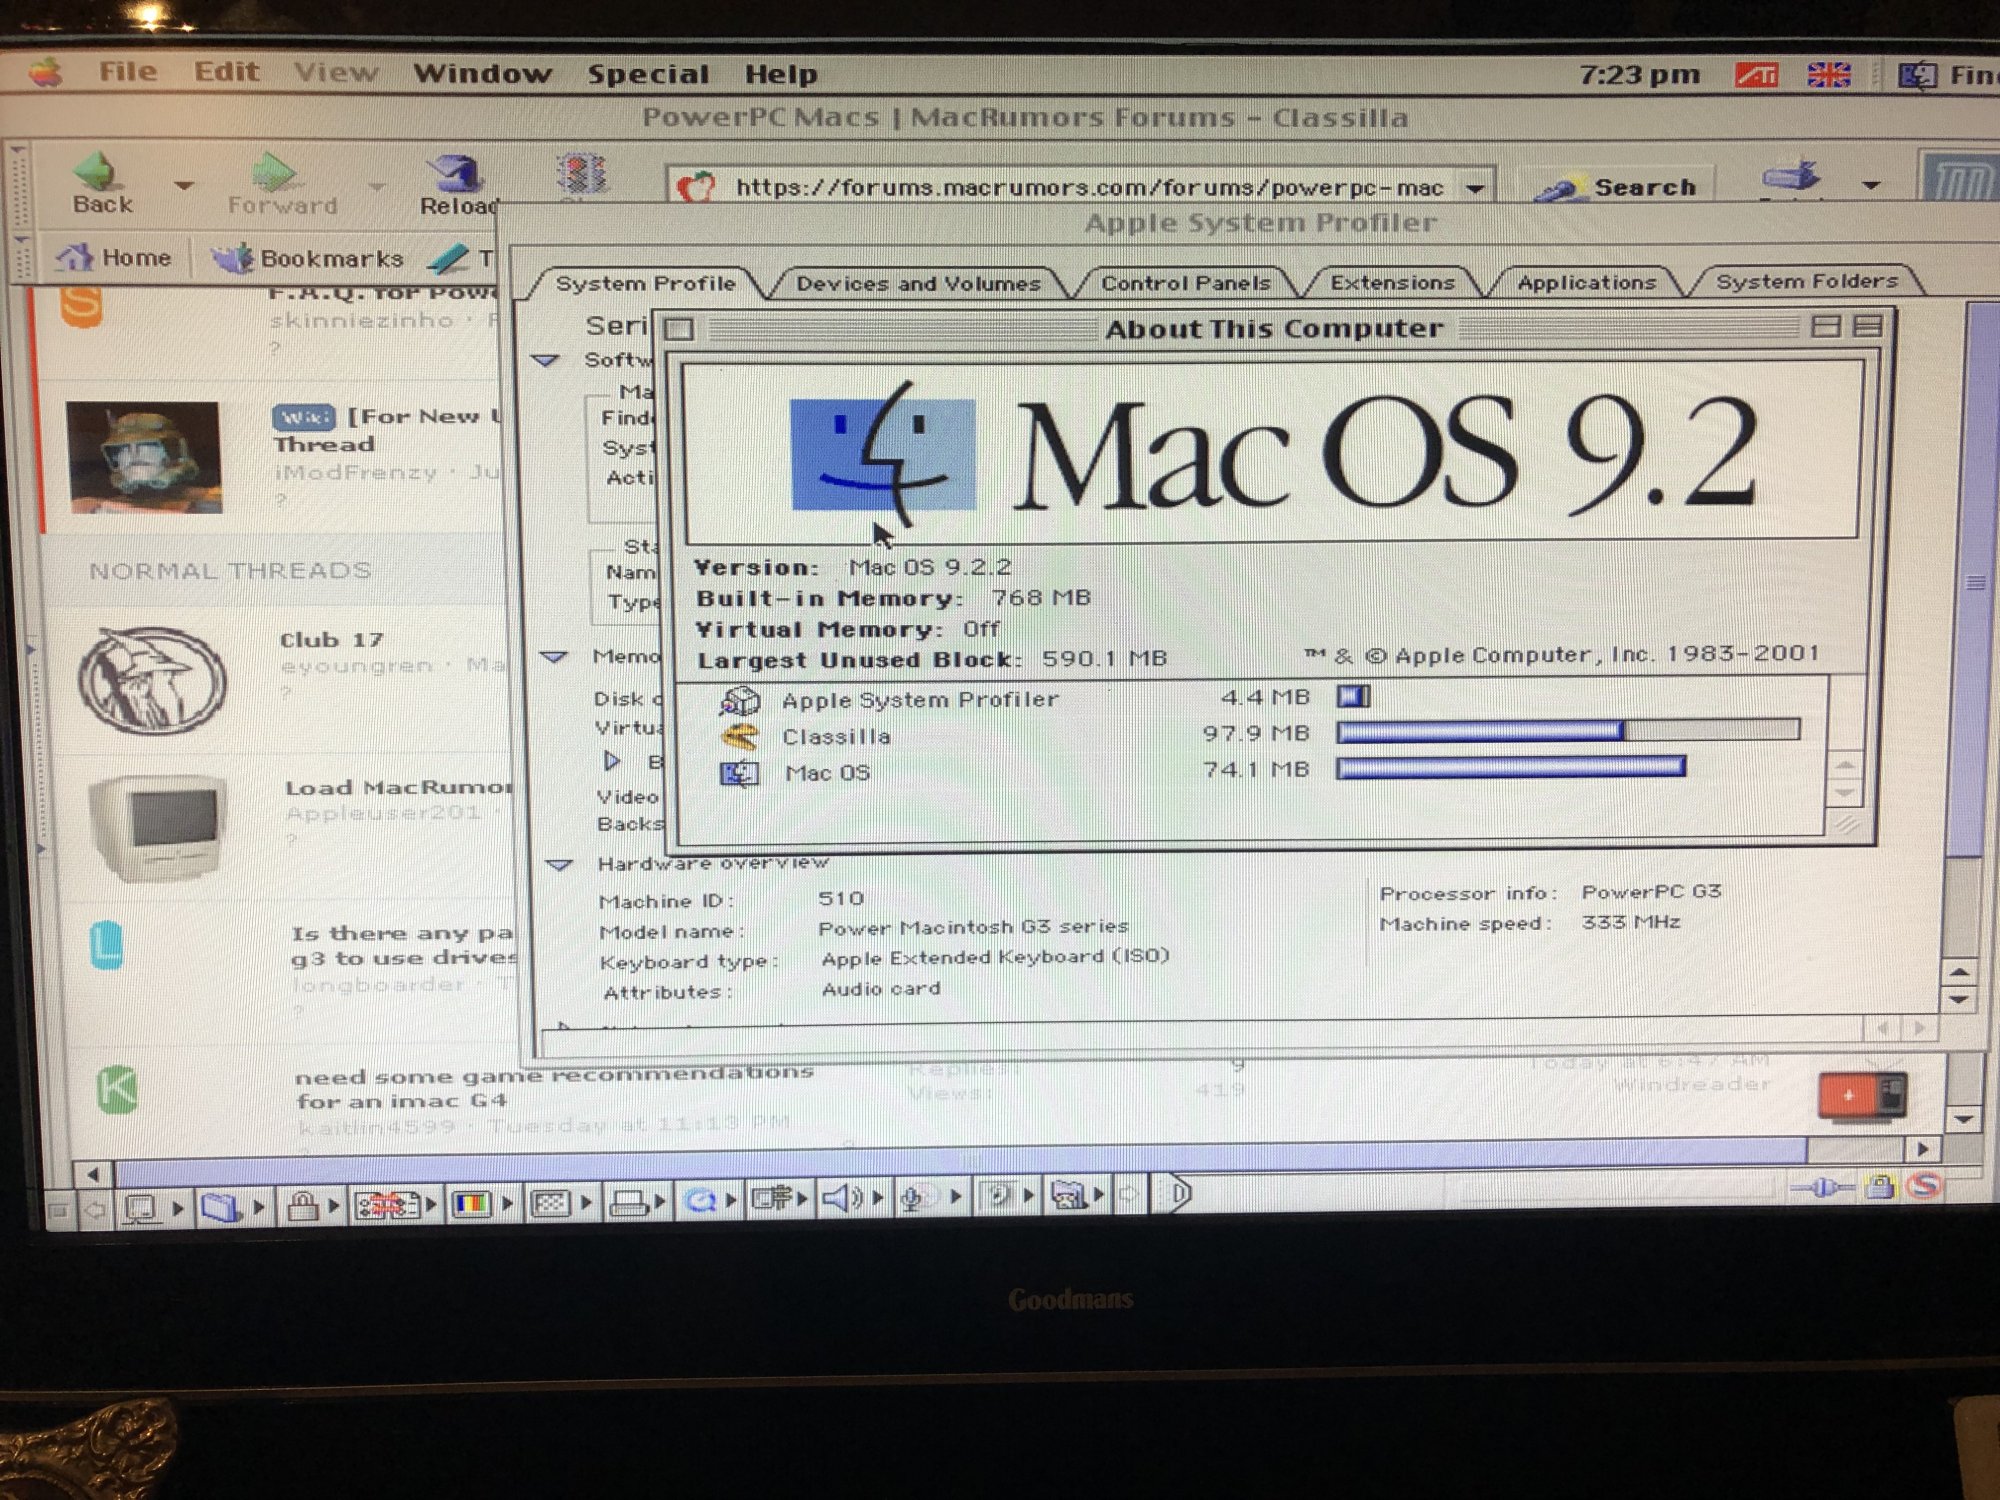
Task: Collapse the control strip with its end tab
Action: tap(1180, 1193)
